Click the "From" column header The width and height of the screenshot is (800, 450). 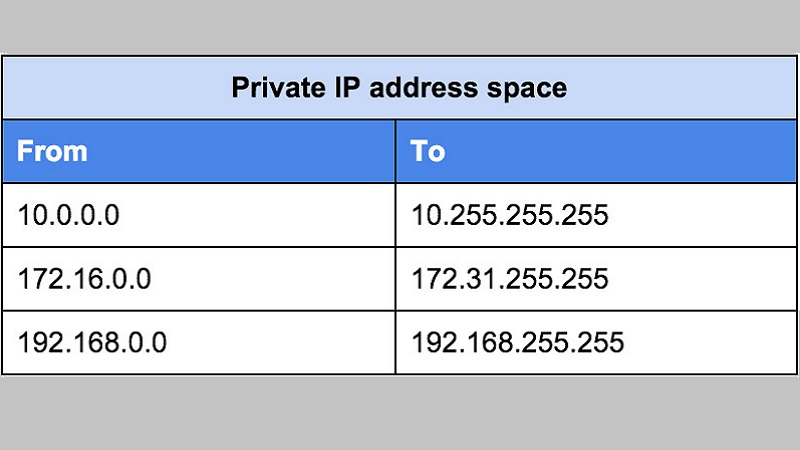[x=53, y=152]
